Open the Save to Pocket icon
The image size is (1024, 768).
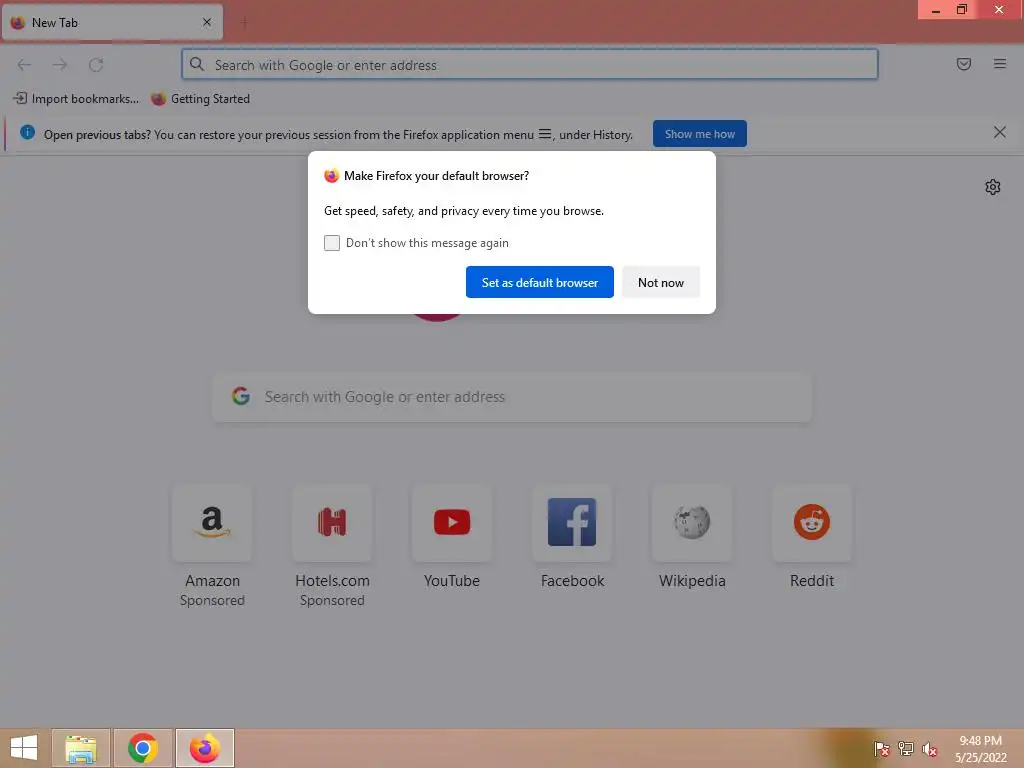point(964,64)
